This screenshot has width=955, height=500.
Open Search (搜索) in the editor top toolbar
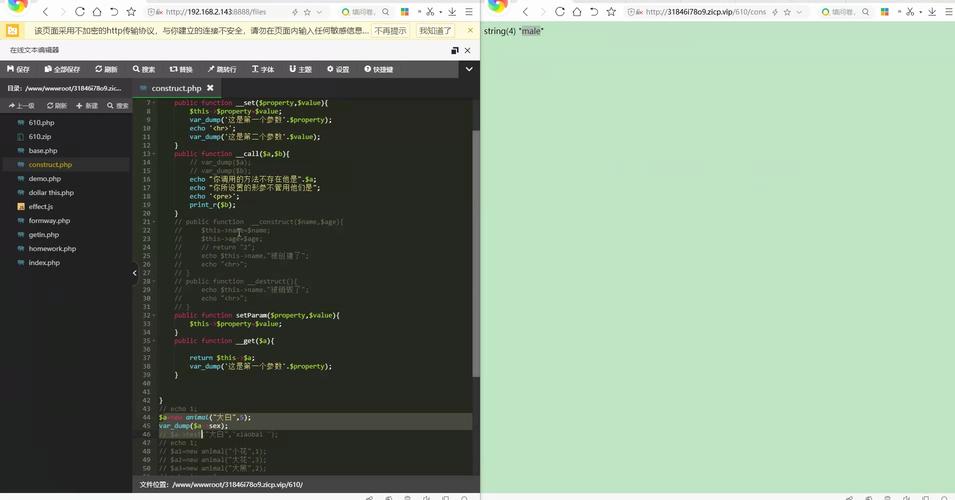pyautogui.click(x=144, y=69)
